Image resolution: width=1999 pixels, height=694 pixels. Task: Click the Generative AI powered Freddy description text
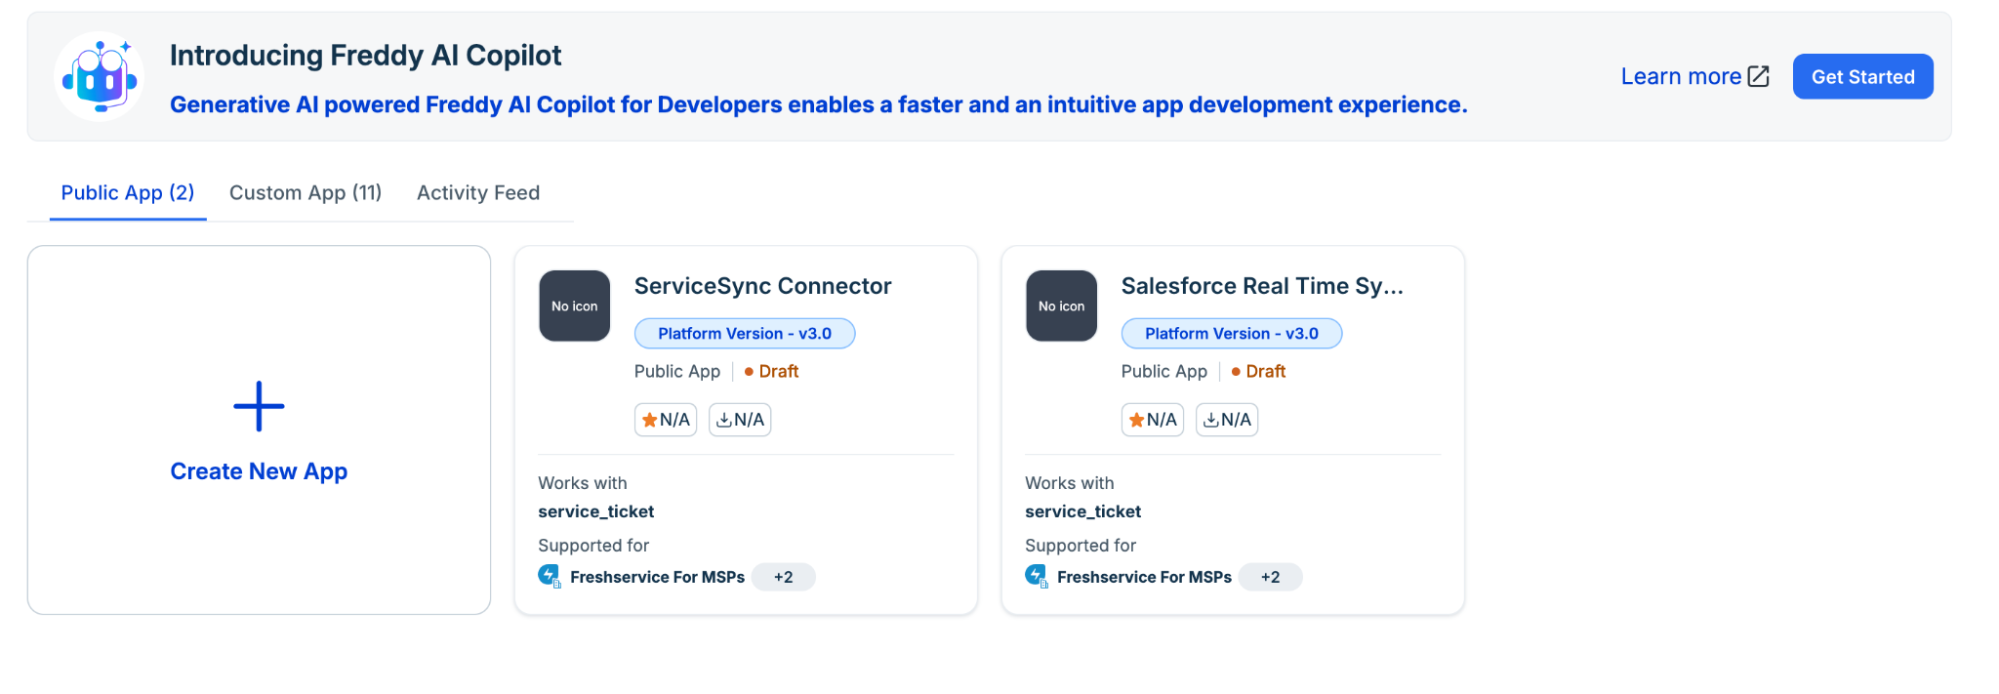[819, 105]
